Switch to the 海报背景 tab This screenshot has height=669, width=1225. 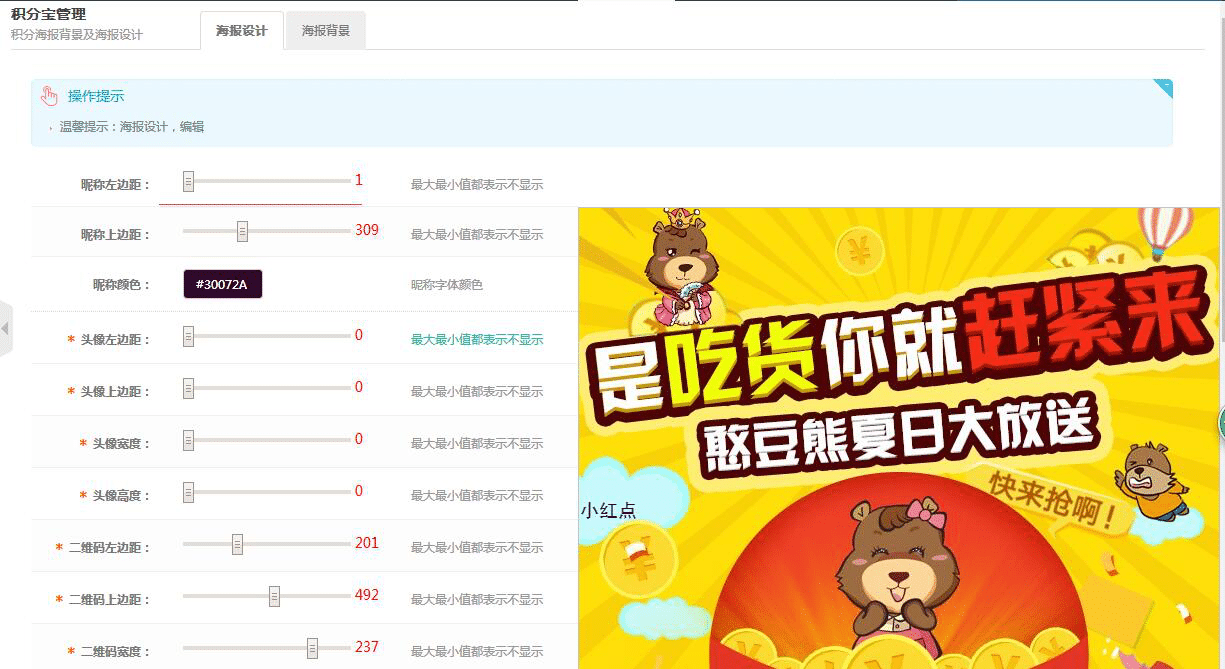coord(326,31)
